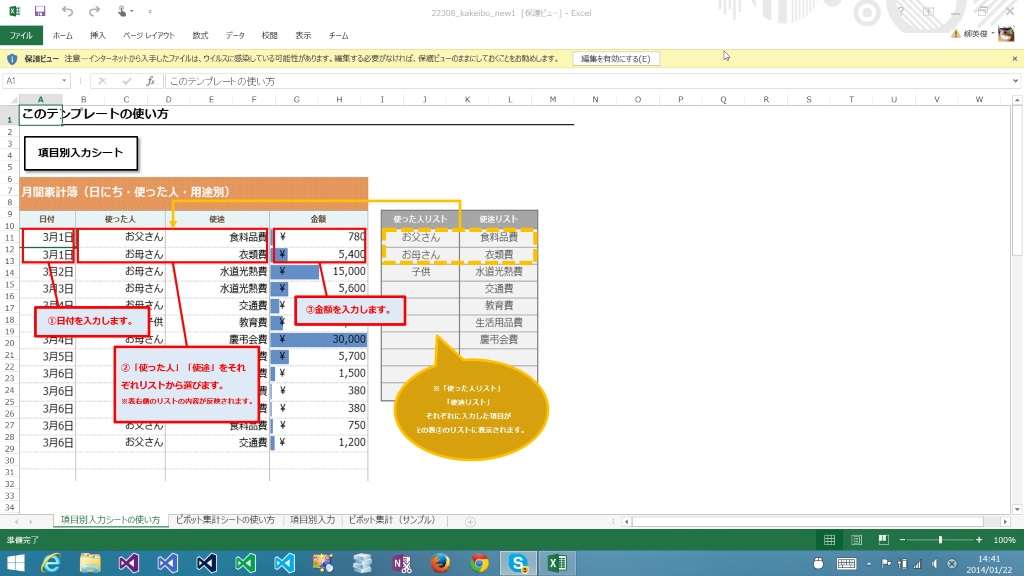
Task: Open the チーム ribbon tab
Action: (x=338, y=35)
